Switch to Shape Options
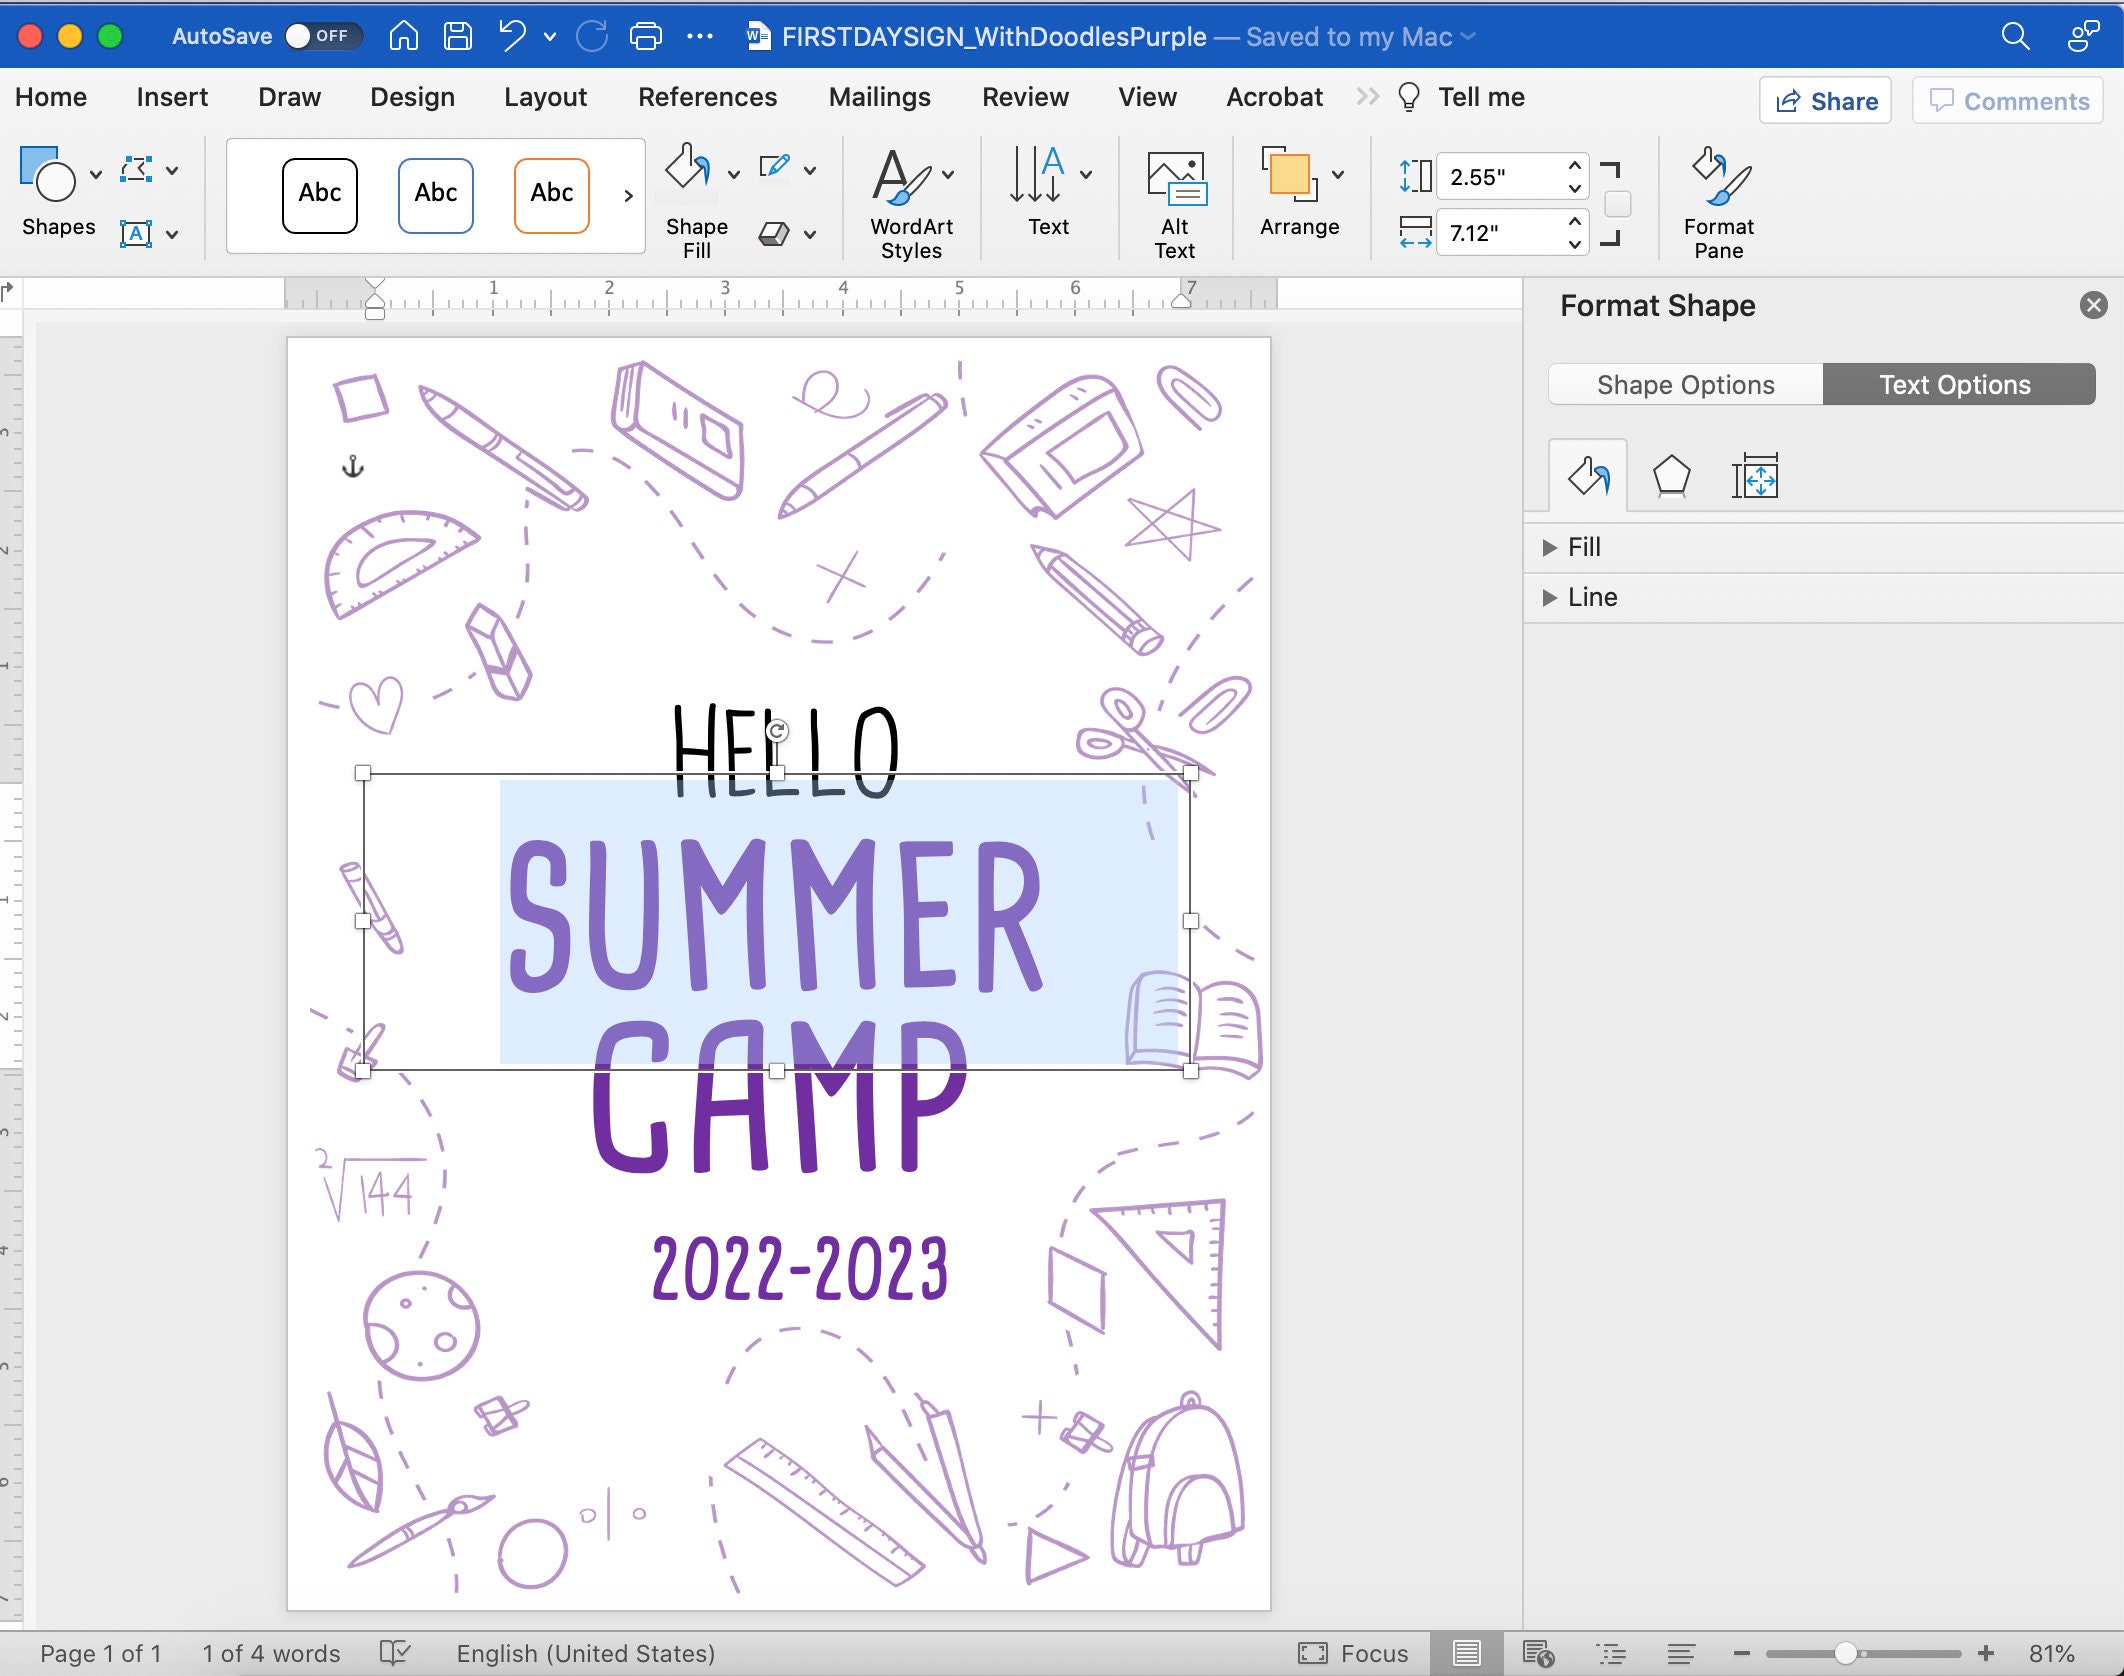This screenshot has height=1676, width=2124. coord(1684,384)
